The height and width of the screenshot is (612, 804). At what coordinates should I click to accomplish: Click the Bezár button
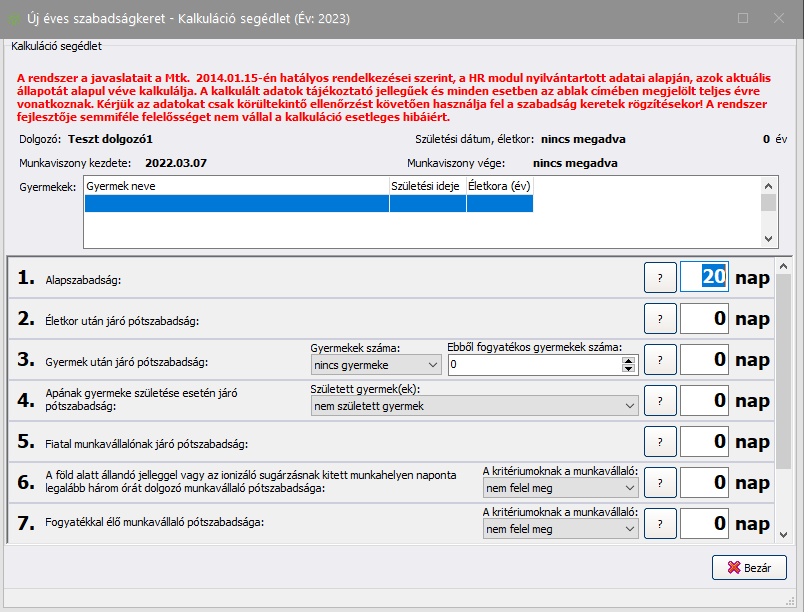click(x=749, y=567)
